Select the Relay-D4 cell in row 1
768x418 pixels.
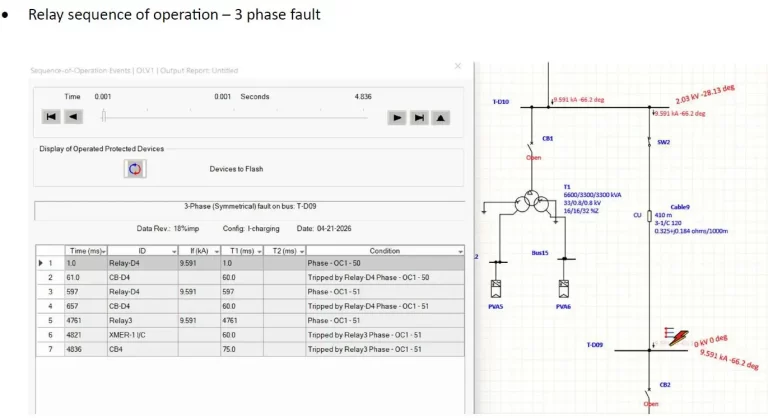143,263
